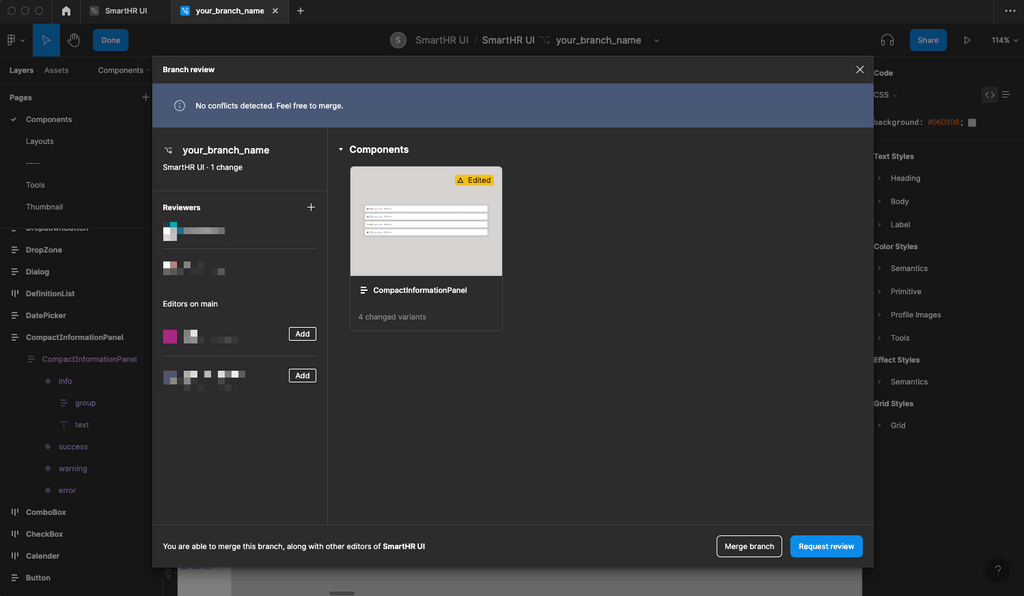The image size is (1024, 596).
Task: Open the CompactInformationPanel edited thumbnail
Action: click(x=426, y=221)
